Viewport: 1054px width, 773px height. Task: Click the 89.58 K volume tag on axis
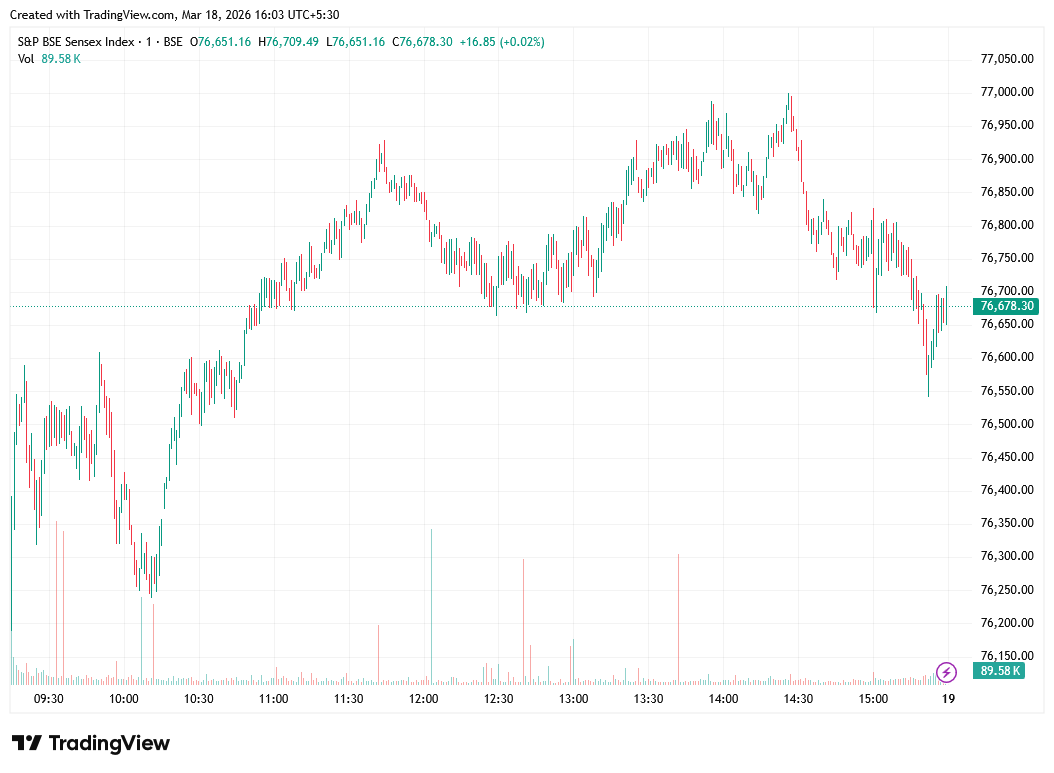pos(1000,671)
